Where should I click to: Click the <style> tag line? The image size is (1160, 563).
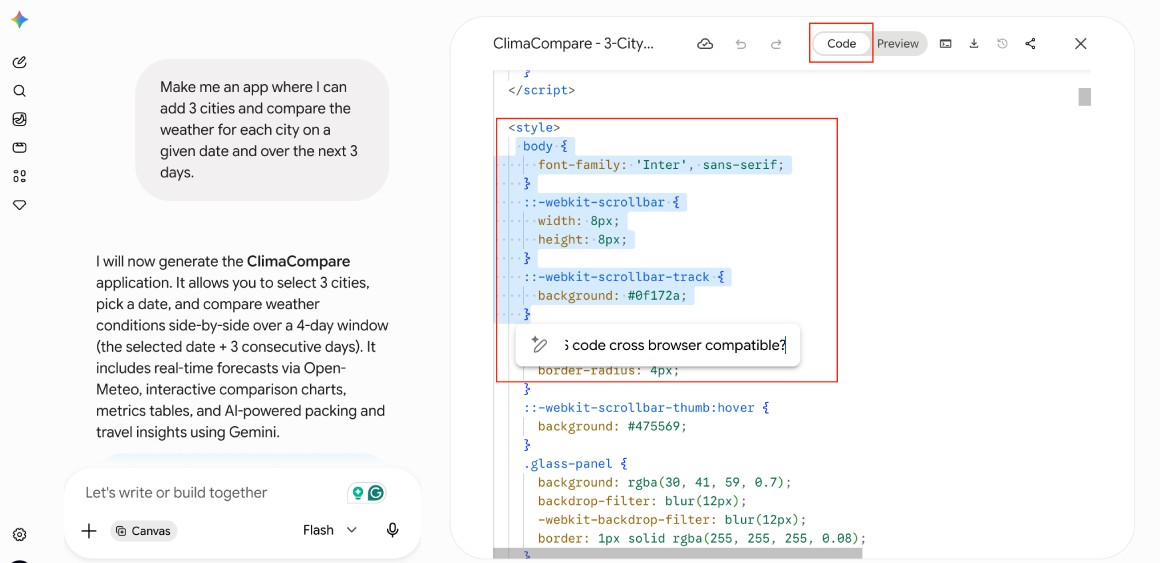pos(534,127)
